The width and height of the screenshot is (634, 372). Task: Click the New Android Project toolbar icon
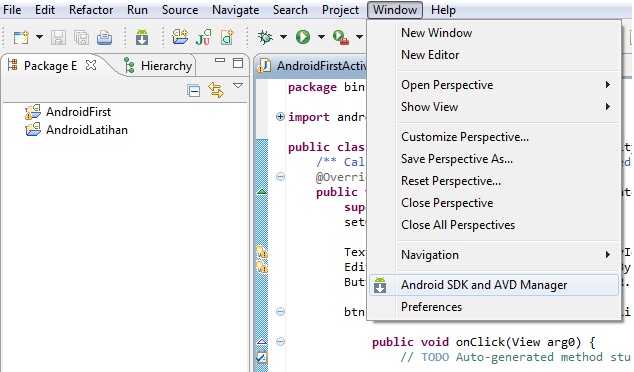[180, 37]
